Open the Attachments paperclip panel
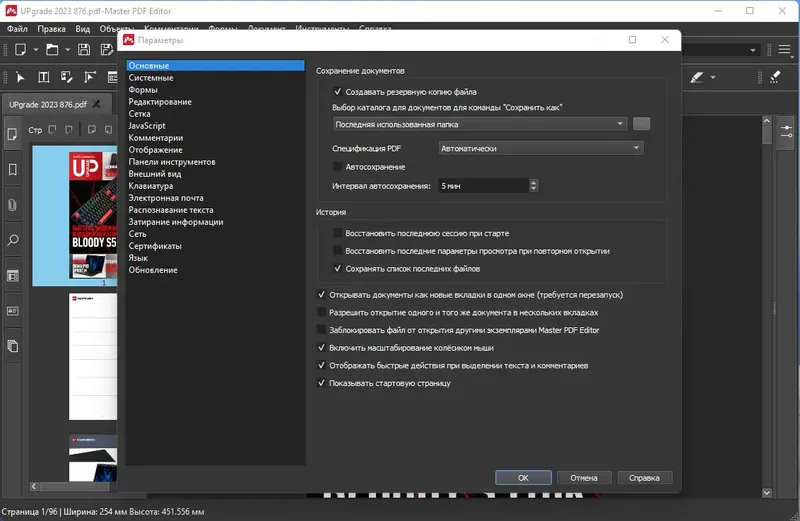800x521 pixels. (13, 205)
